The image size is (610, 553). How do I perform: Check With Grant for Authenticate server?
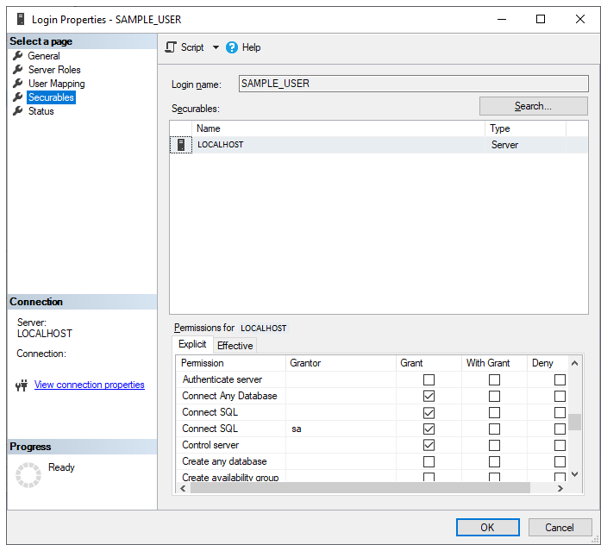(x=494, y=380)
